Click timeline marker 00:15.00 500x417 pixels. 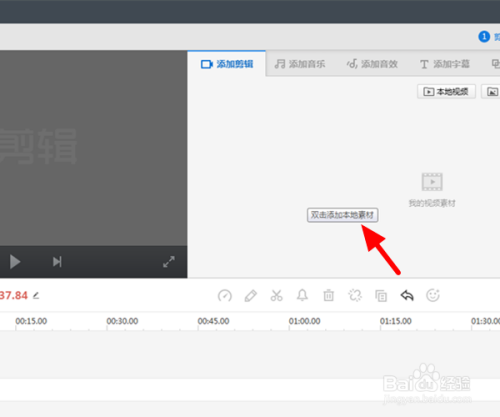tap(31, 321)
